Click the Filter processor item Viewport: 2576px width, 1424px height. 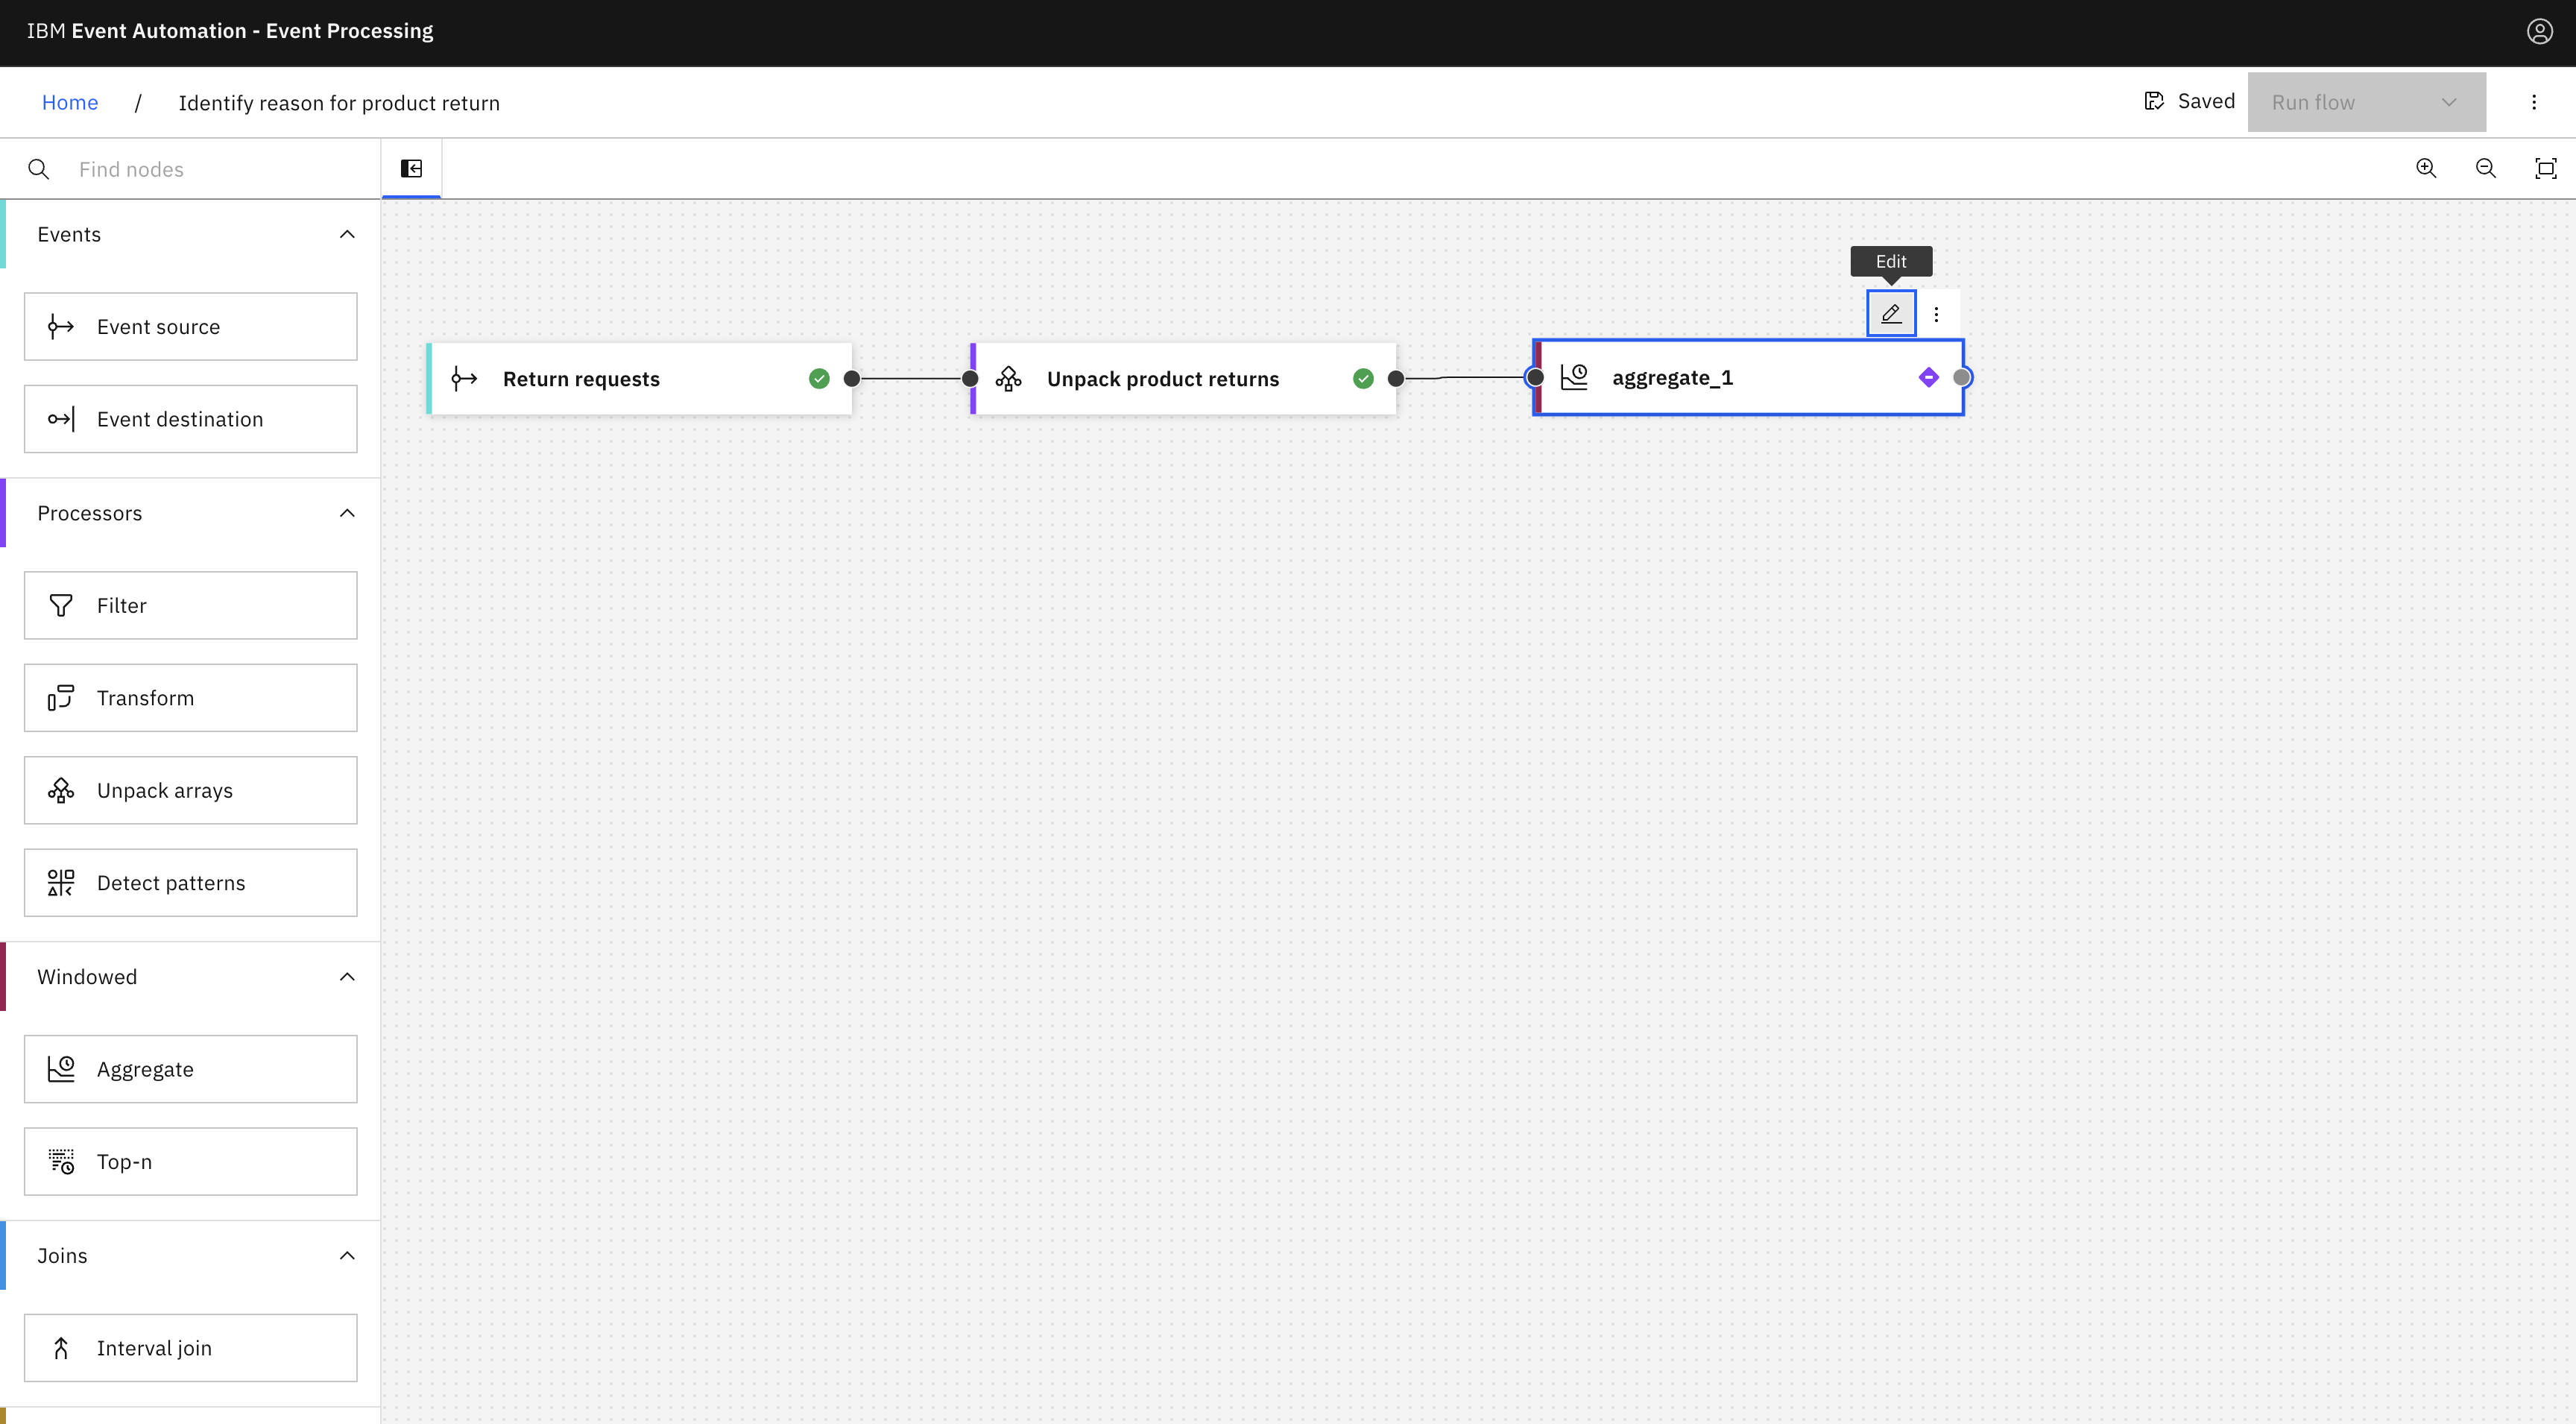point(191,606)
